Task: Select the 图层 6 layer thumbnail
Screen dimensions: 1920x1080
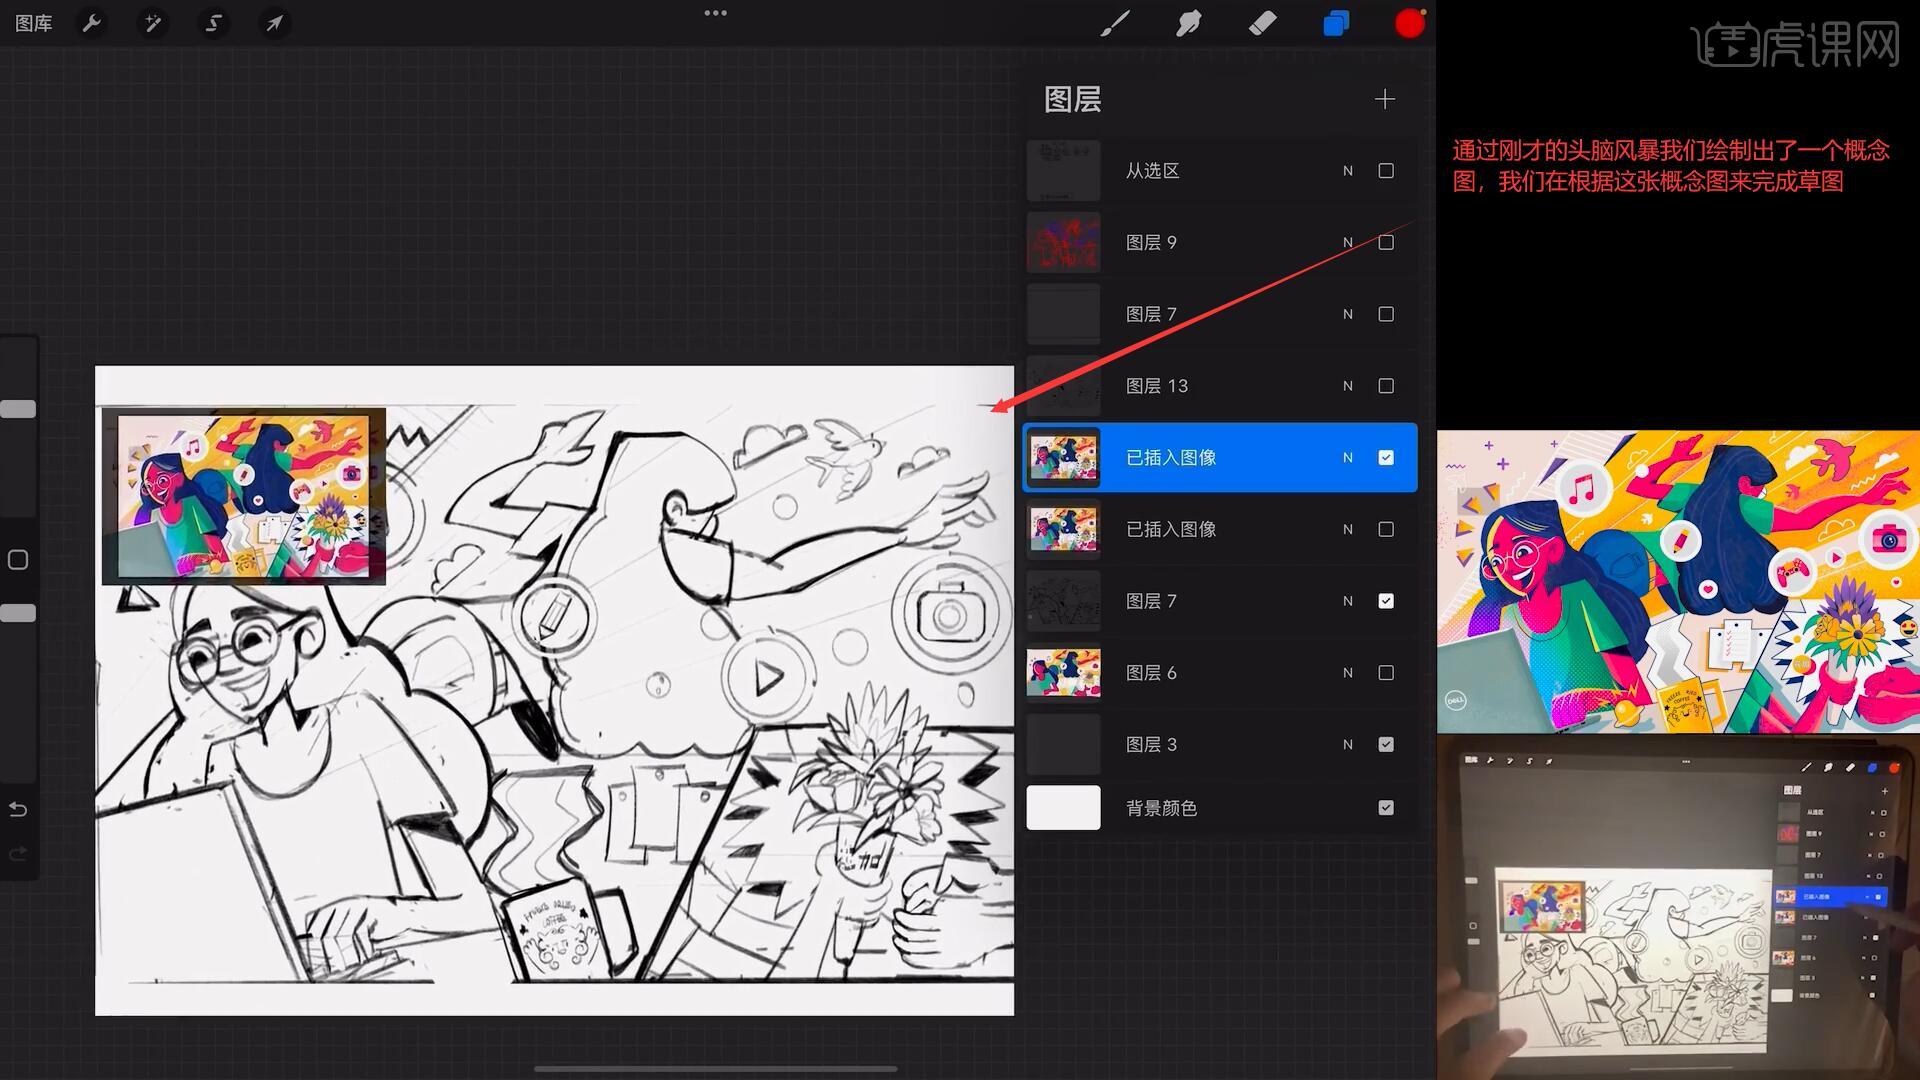Action: click(1063, 673)
